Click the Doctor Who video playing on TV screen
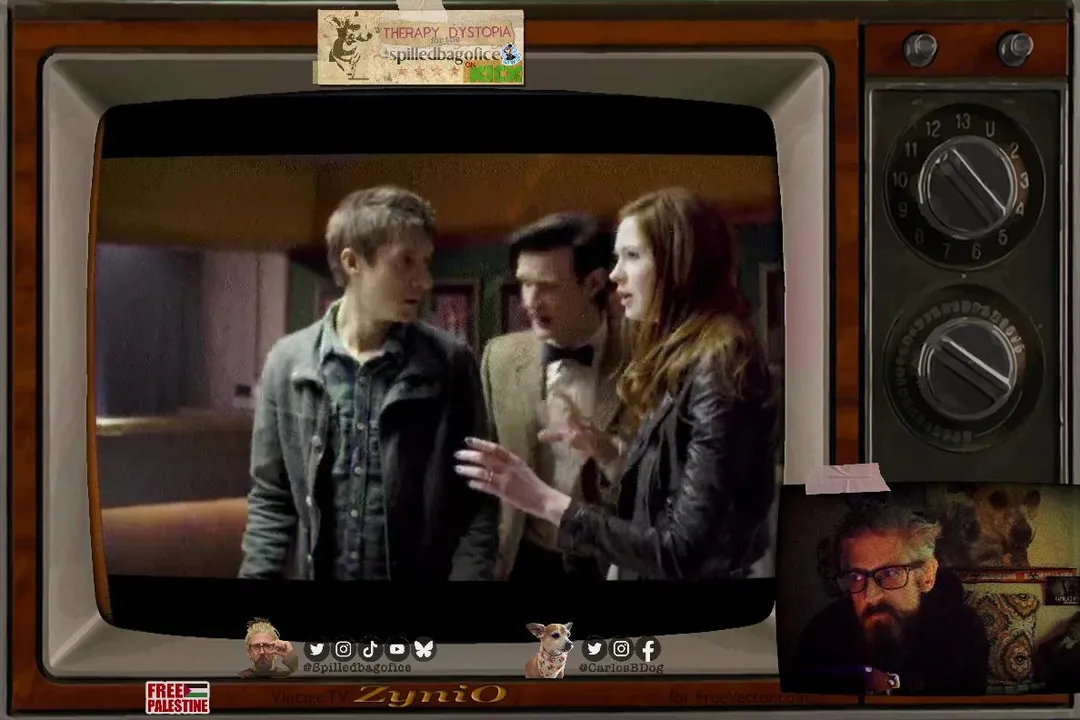The image size is (1080, 720). click(x=439, y=367)
